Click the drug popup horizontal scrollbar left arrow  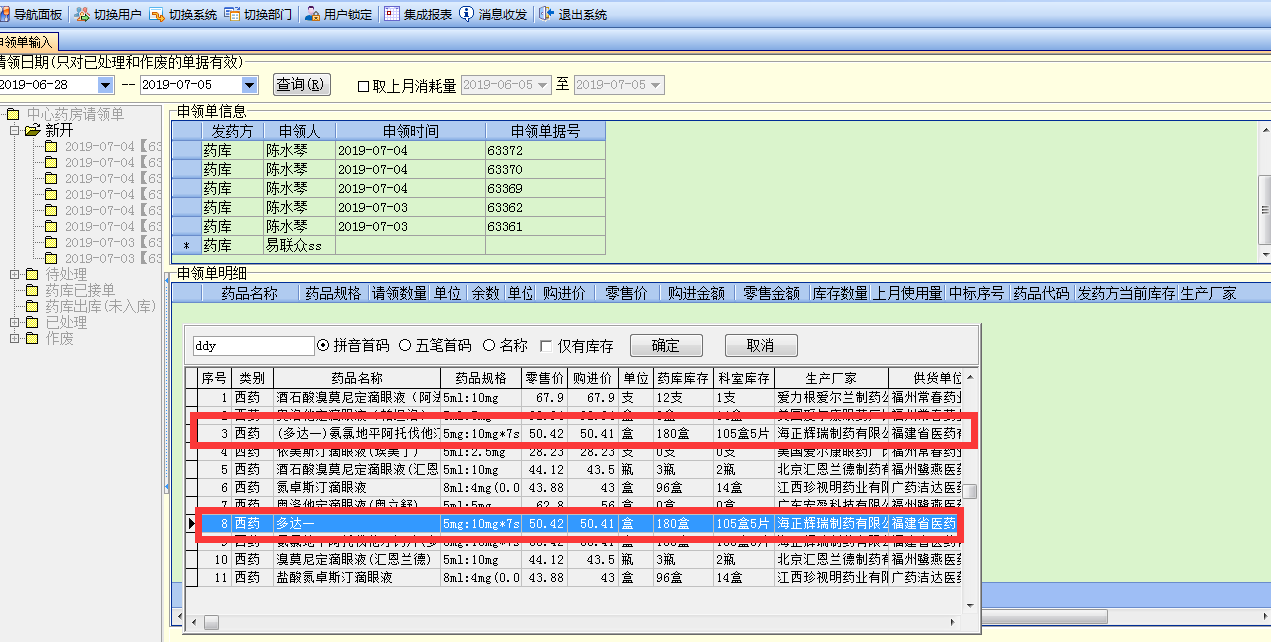pos(194,621)
